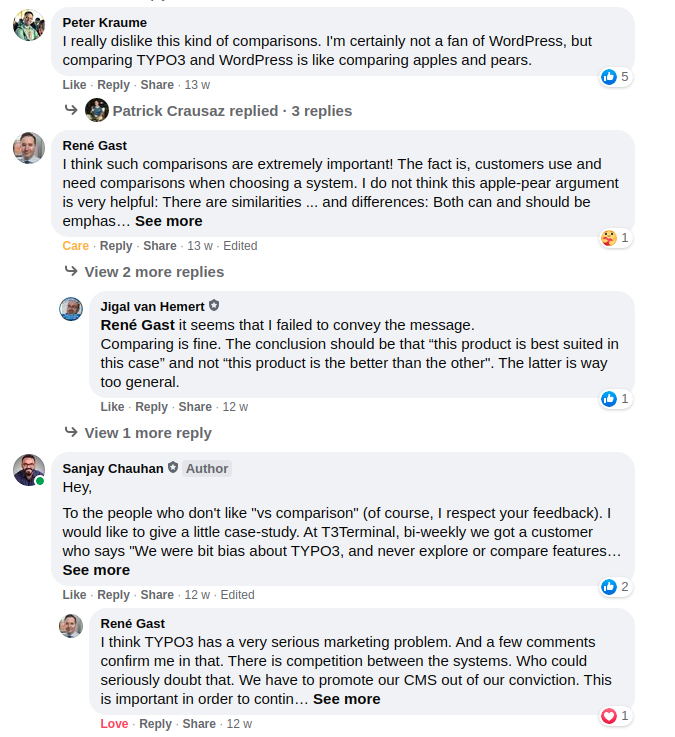
Task: Open like reactions on Peter Kraume's comment
Action: pyautogui.click(x=615, y=77)
